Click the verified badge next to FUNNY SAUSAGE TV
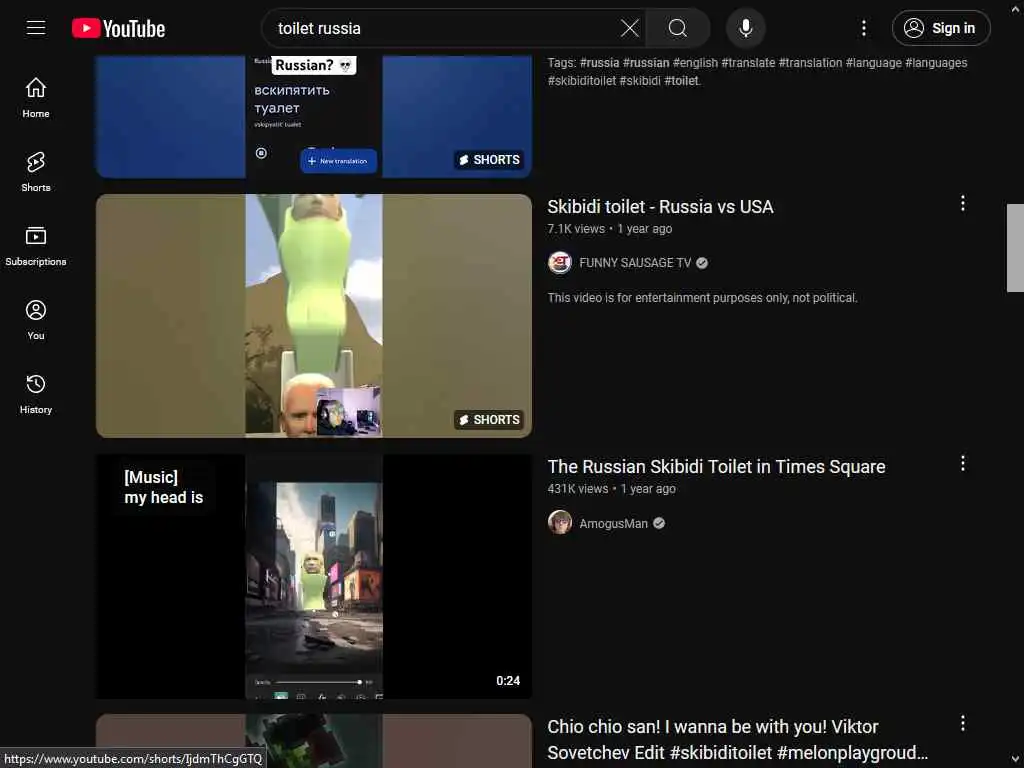The image size is (1024, 768). coord(702,263)
